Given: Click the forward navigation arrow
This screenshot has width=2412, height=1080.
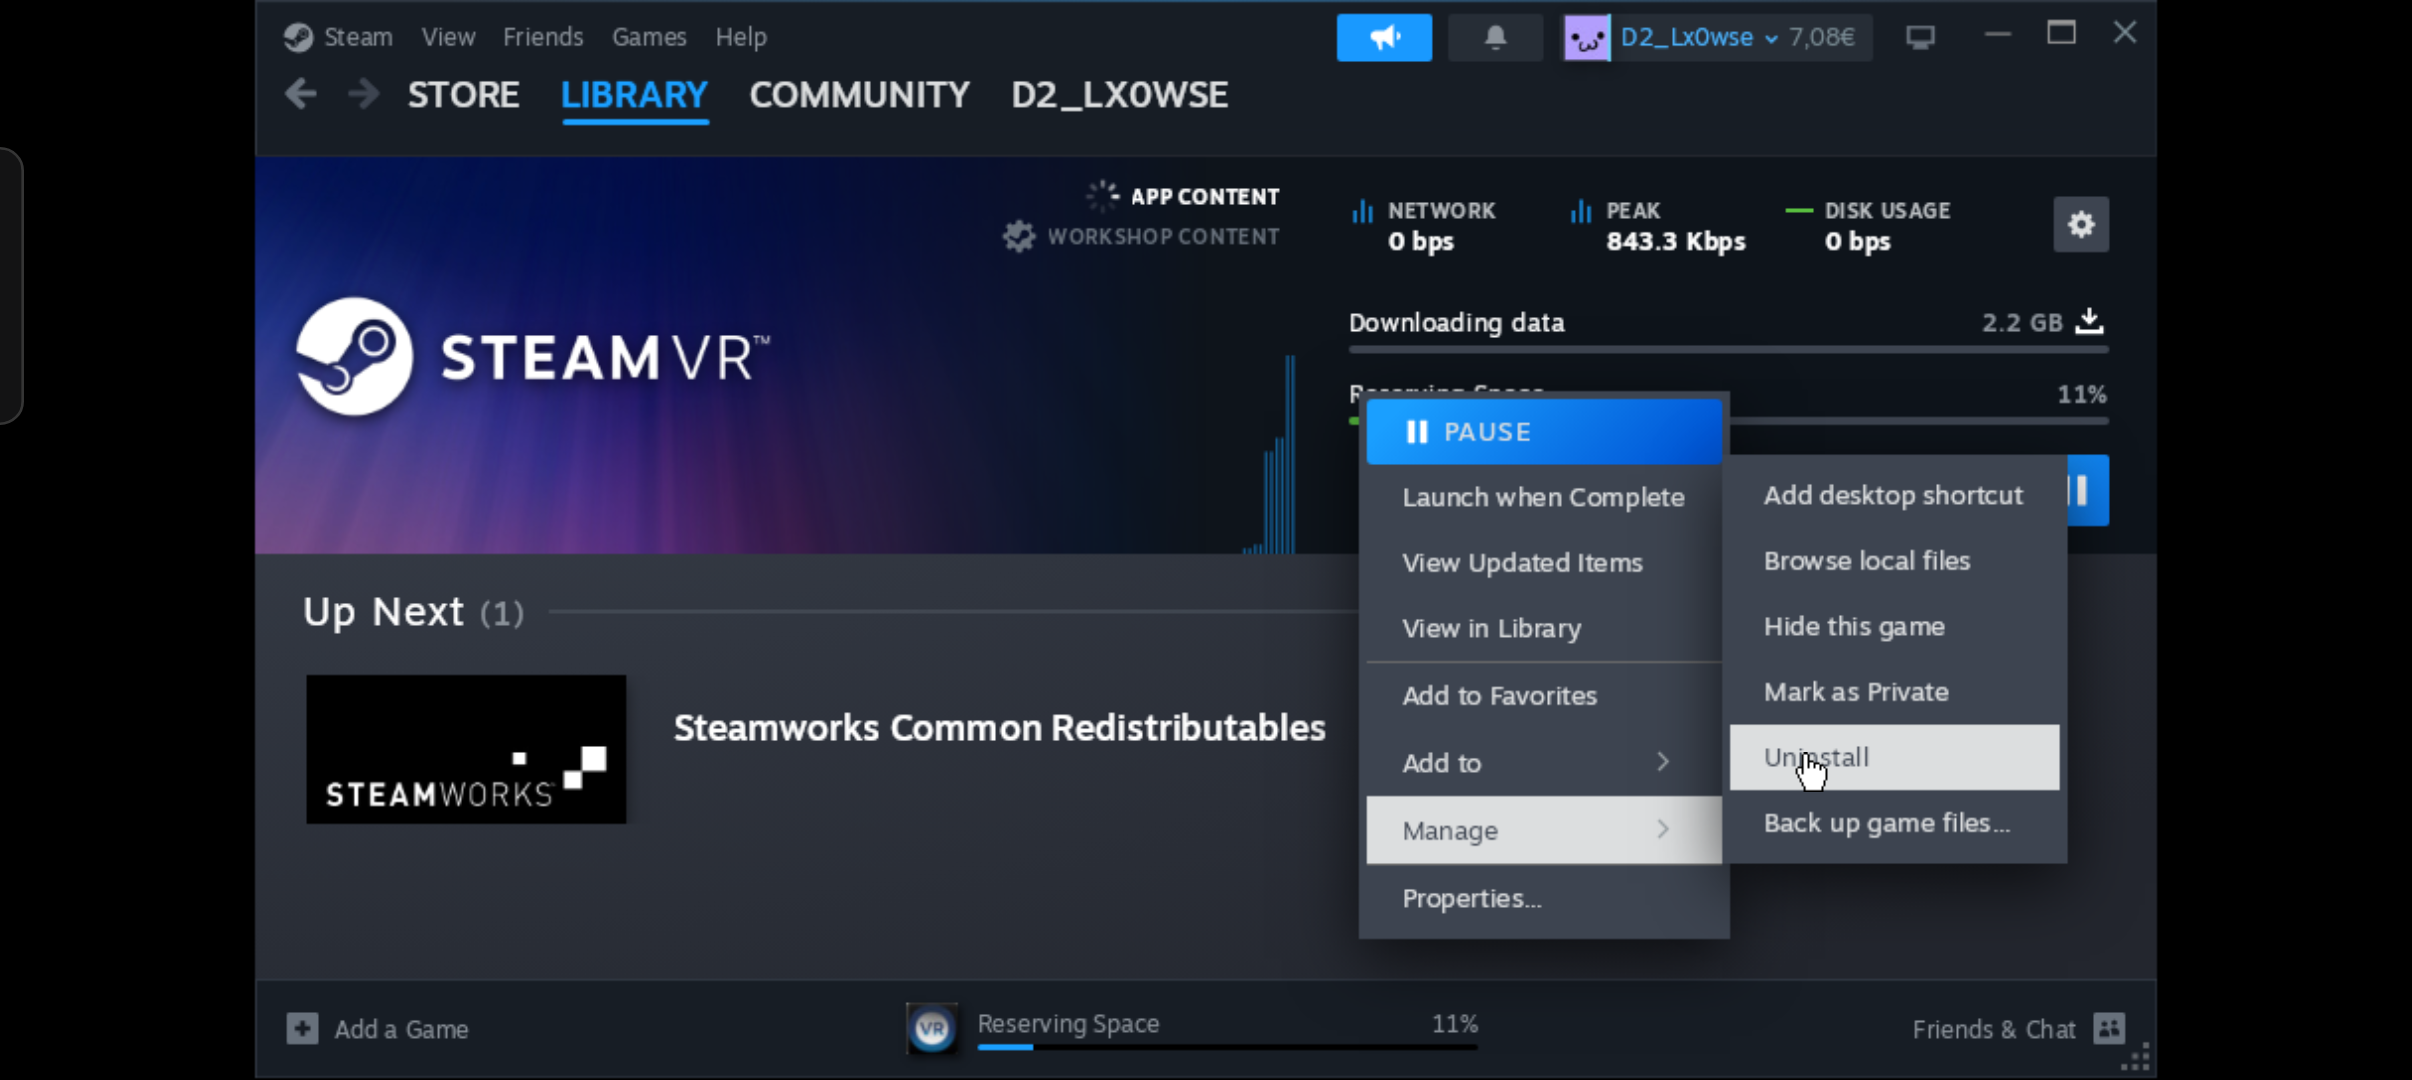Looking at the screenshot, I should (x=363, y=95).
